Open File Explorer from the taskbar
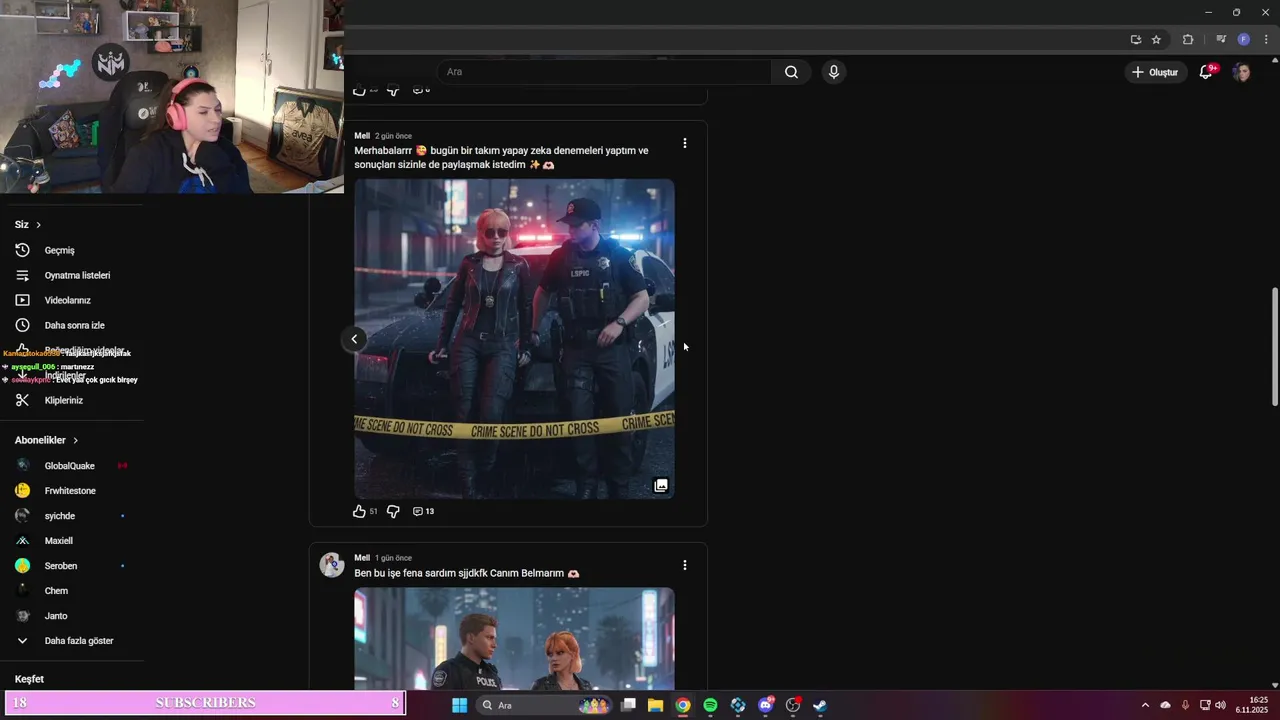 pyautogui.click(x=655, y=705)
